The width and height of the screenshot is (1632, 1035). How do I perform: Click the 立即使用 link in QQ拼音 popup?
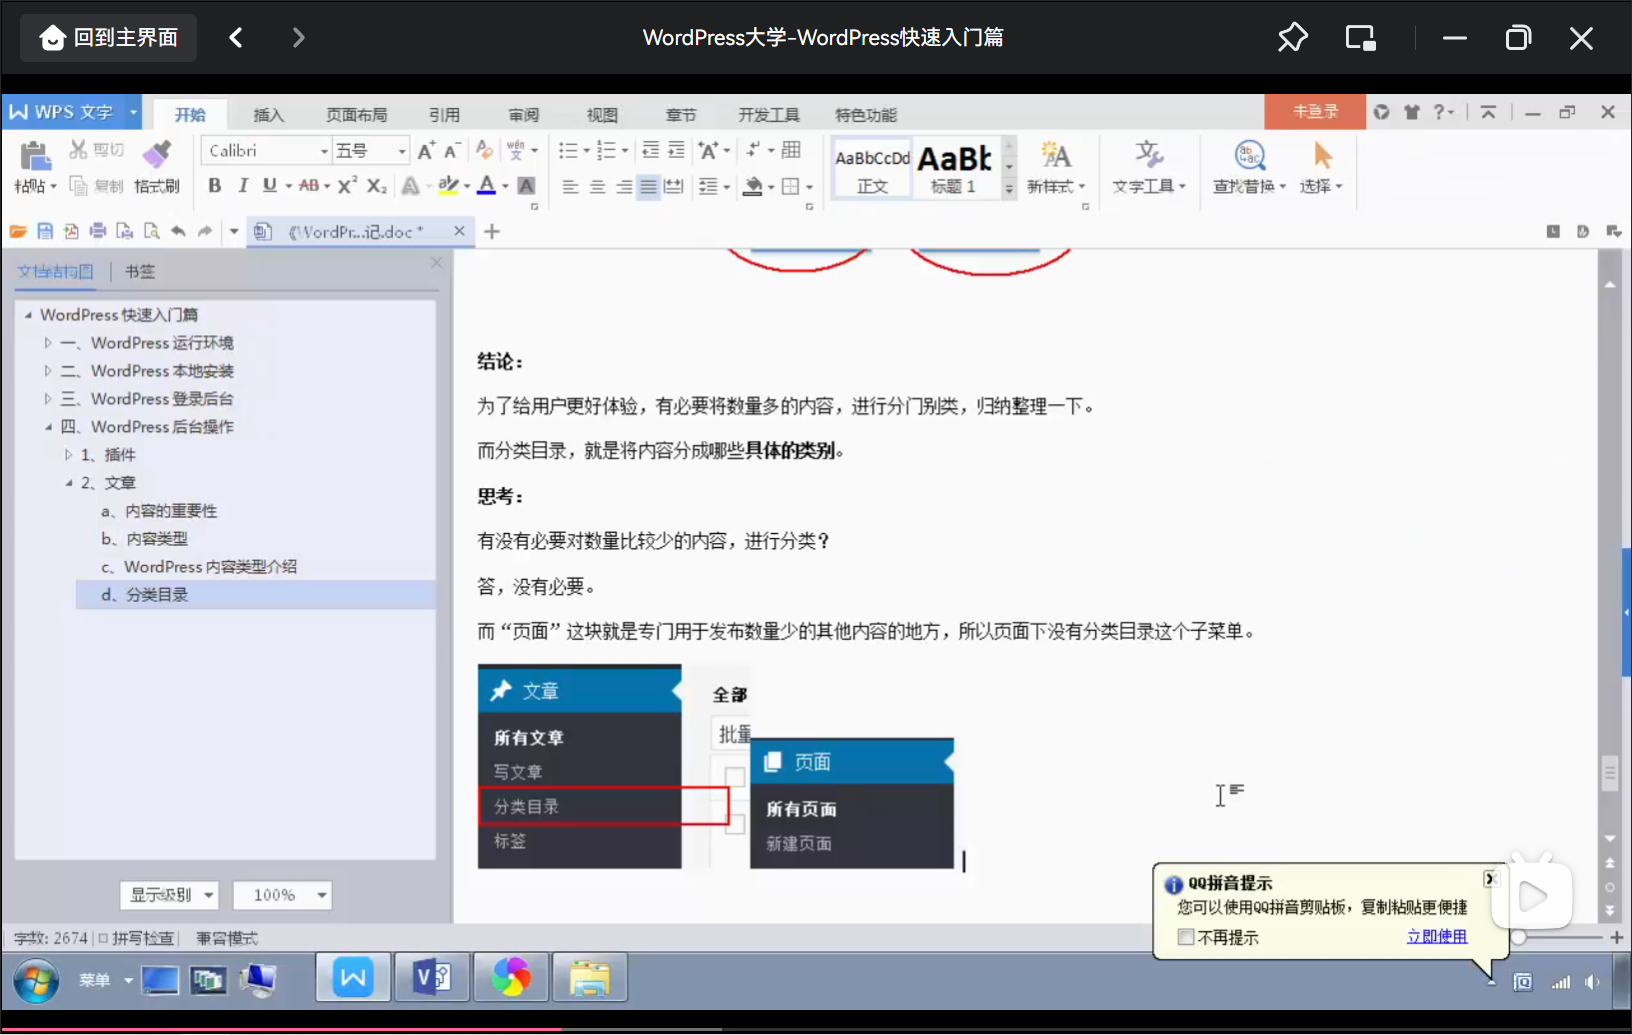[1437, 937]
